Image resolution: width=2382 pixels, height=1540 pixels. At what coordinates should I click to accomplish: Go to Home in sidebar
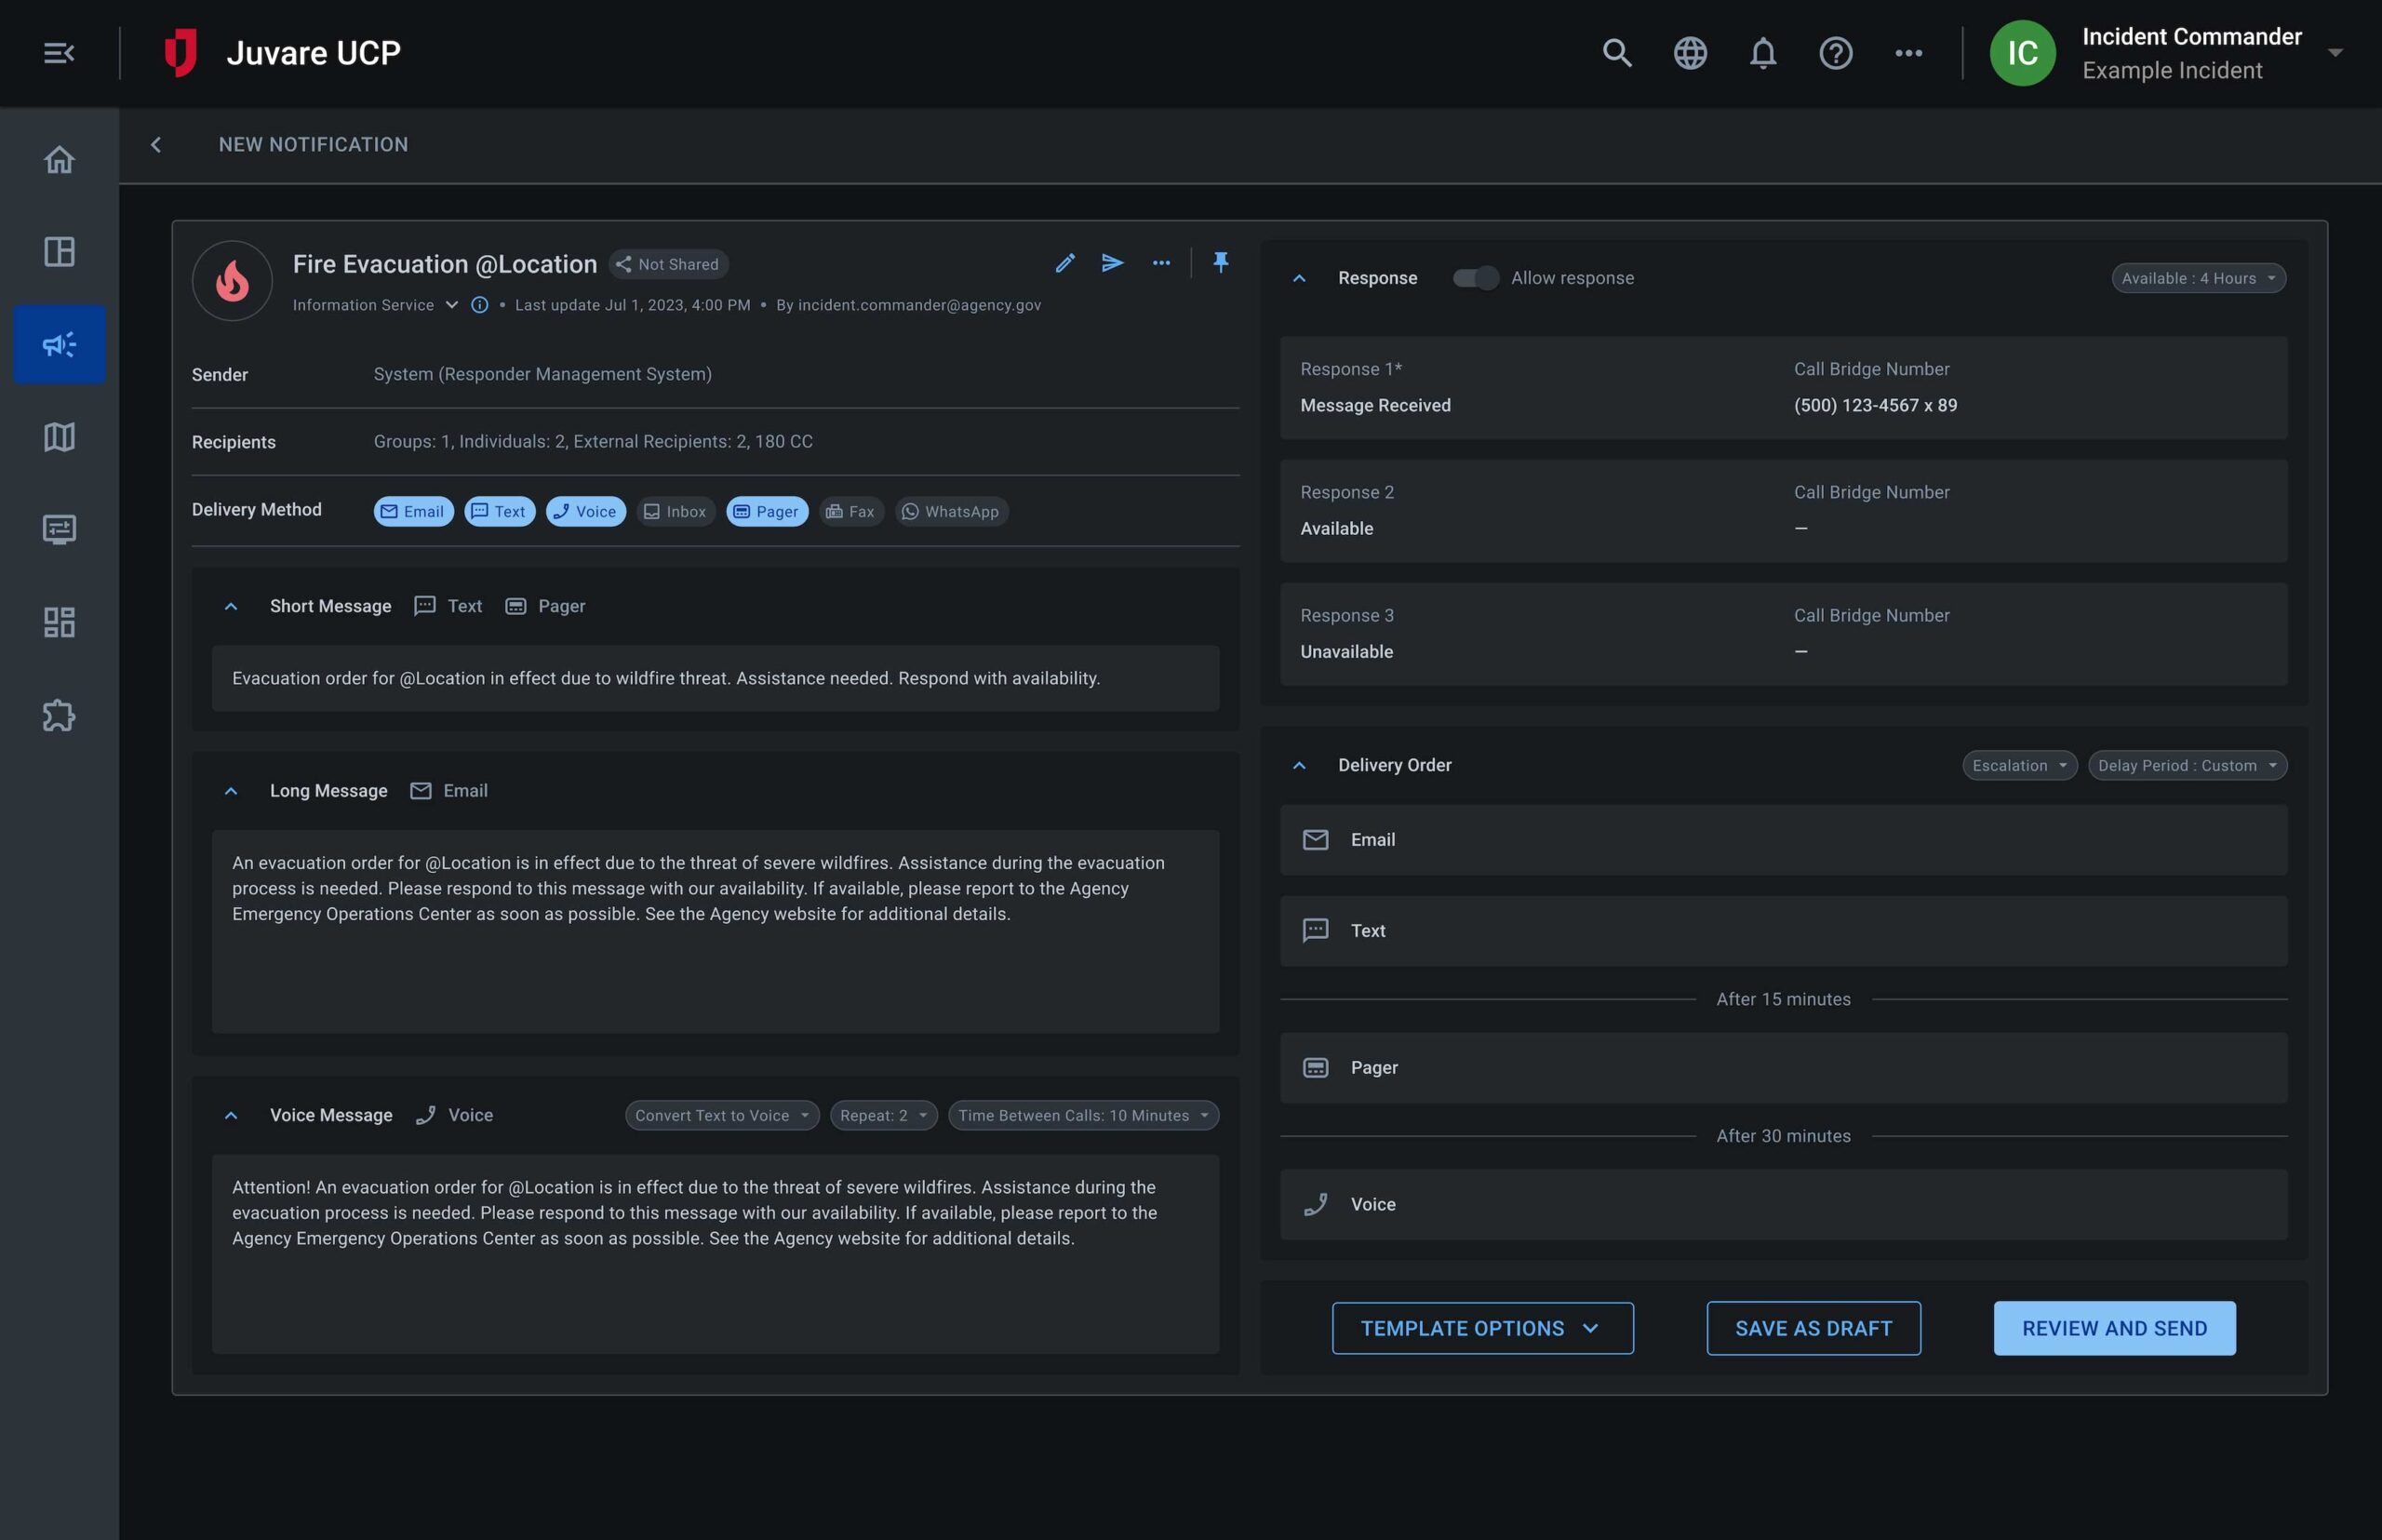[59, 160]
